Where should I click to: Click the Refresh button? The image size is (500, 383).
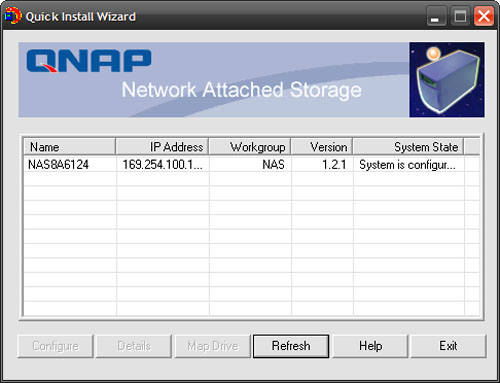tap(291, 346)
